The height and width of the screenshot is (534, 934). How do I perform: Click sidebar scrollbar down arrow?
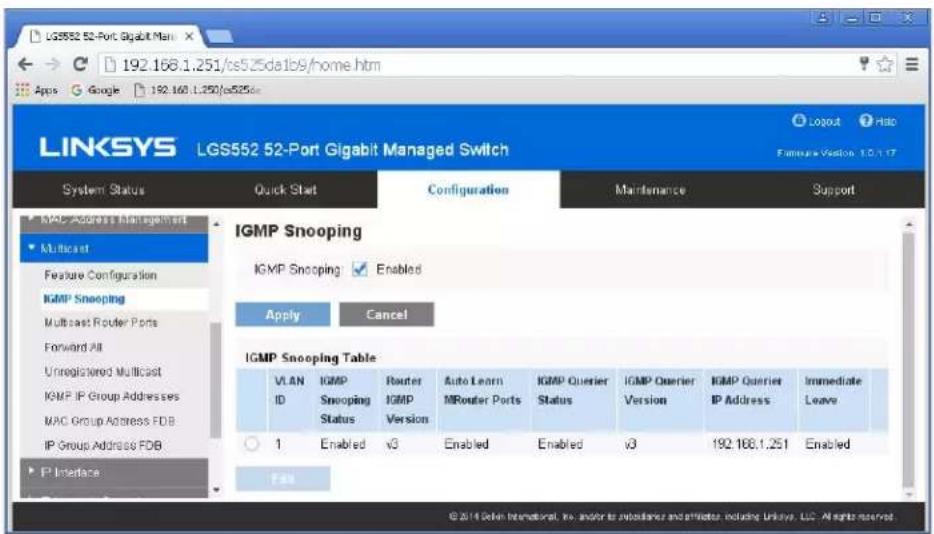[216, 490]
